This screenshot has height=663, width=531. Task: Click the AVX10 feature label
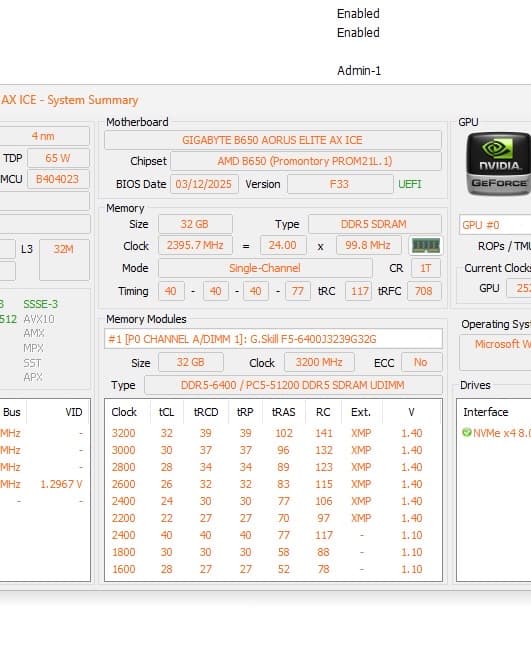pyautogui.click(x=39, y=319)
